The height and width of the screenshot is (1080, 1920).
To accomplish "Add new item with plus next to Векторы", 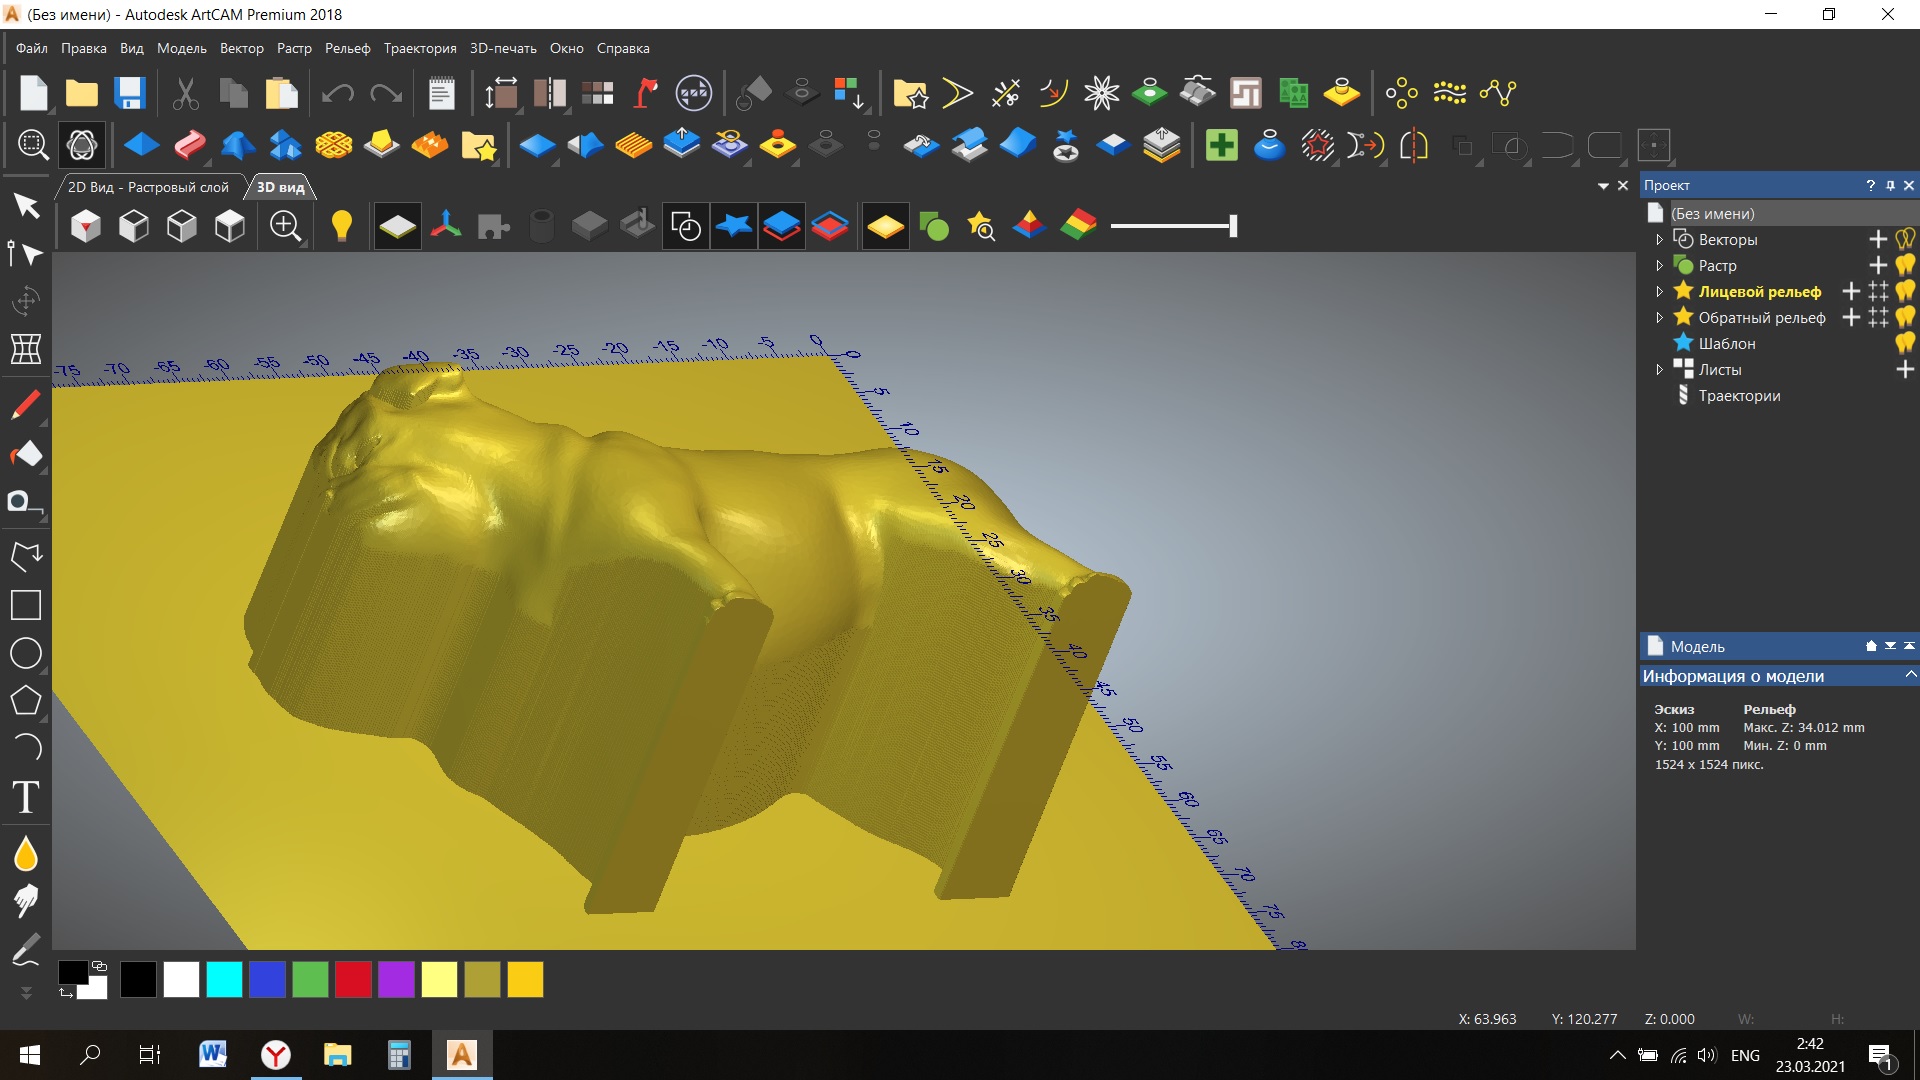I will pos(1877,239).
